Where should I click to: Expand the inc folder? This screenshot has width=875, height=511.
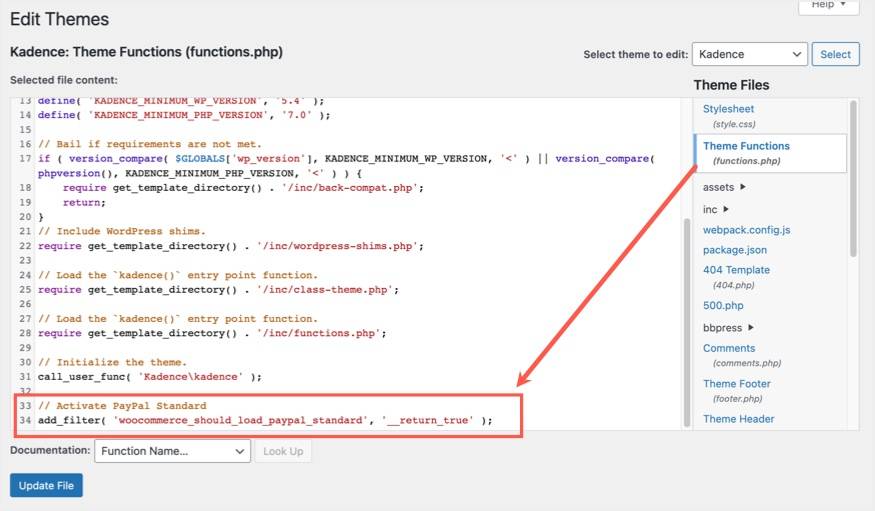pos(715,209)
